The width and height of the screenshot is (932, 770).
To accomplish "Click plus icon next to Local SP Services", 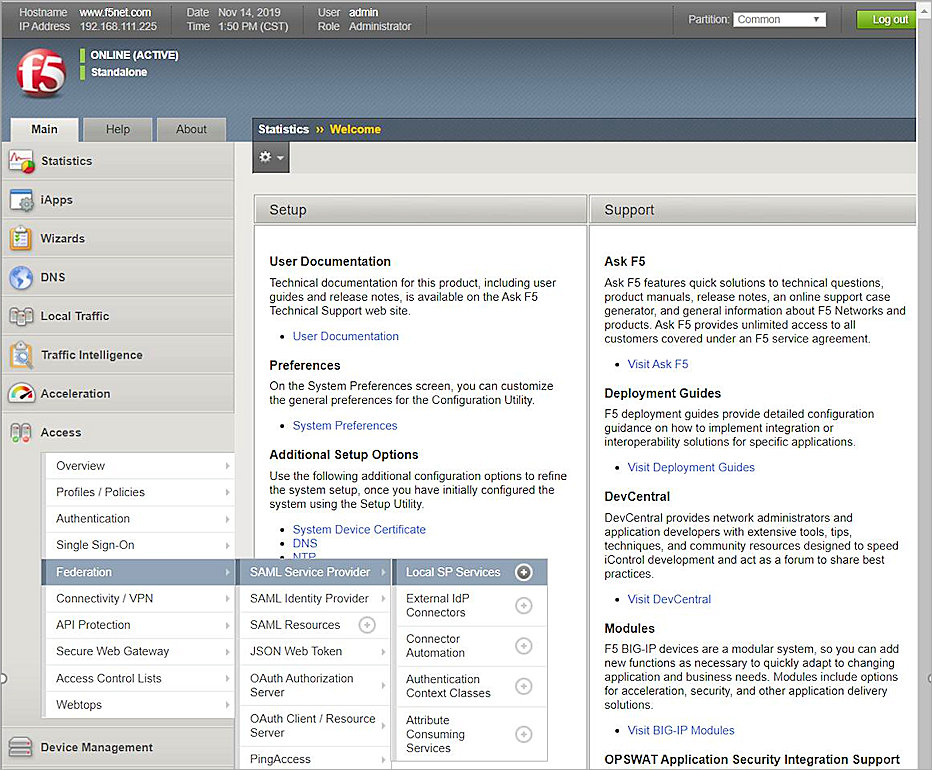I will point(523,573).
